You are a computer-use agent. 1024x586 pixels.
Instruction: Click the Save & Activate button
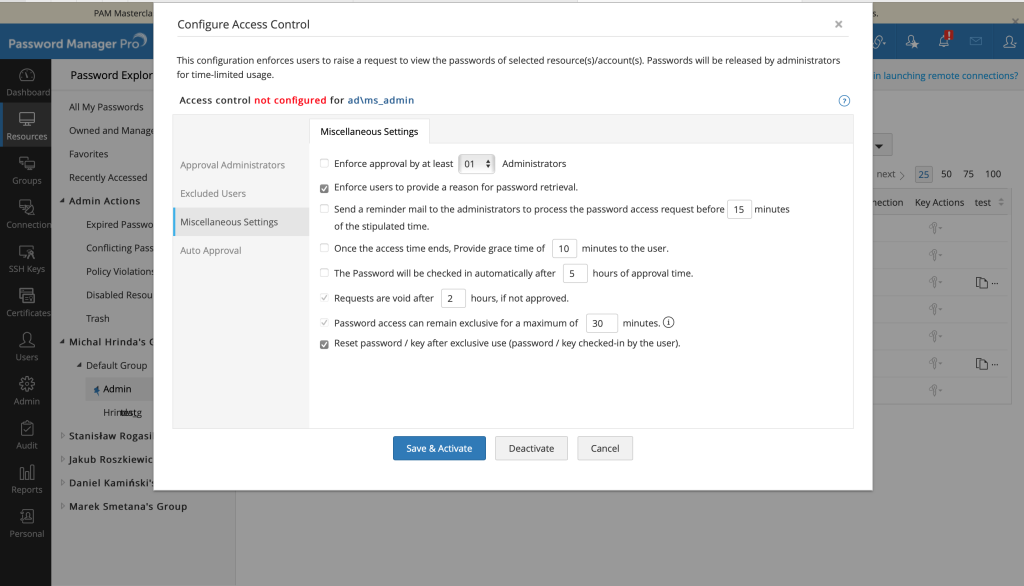coord(439,448)
